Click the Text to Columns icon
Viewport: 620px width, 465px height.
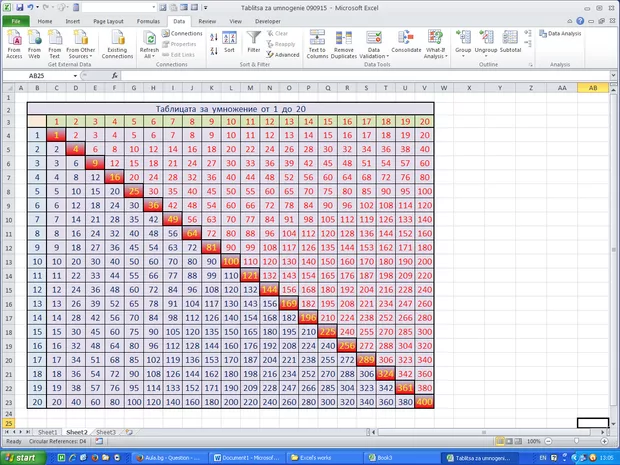point(317,44)
